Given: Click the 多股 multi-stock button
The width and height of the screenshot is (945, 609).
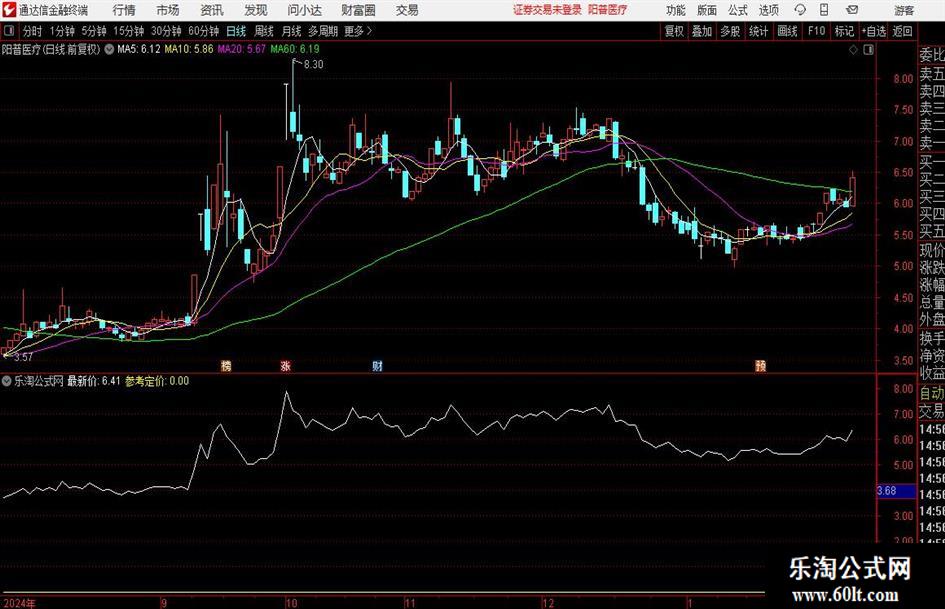Looking at the screenshot, I should (x=730, y=31).
